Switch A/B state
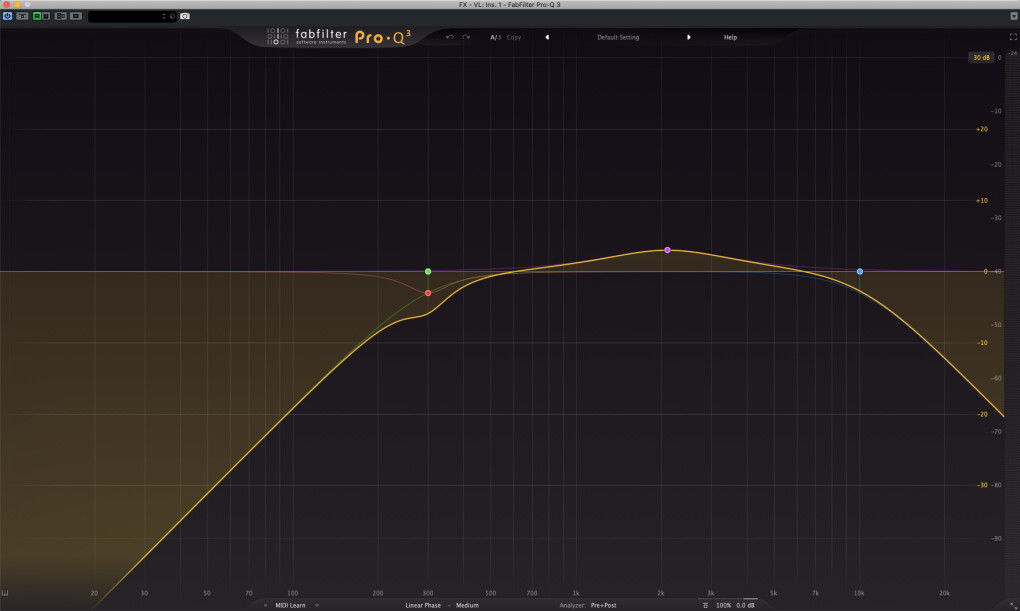The image size is (1020, 611). [x=496, y=37]
